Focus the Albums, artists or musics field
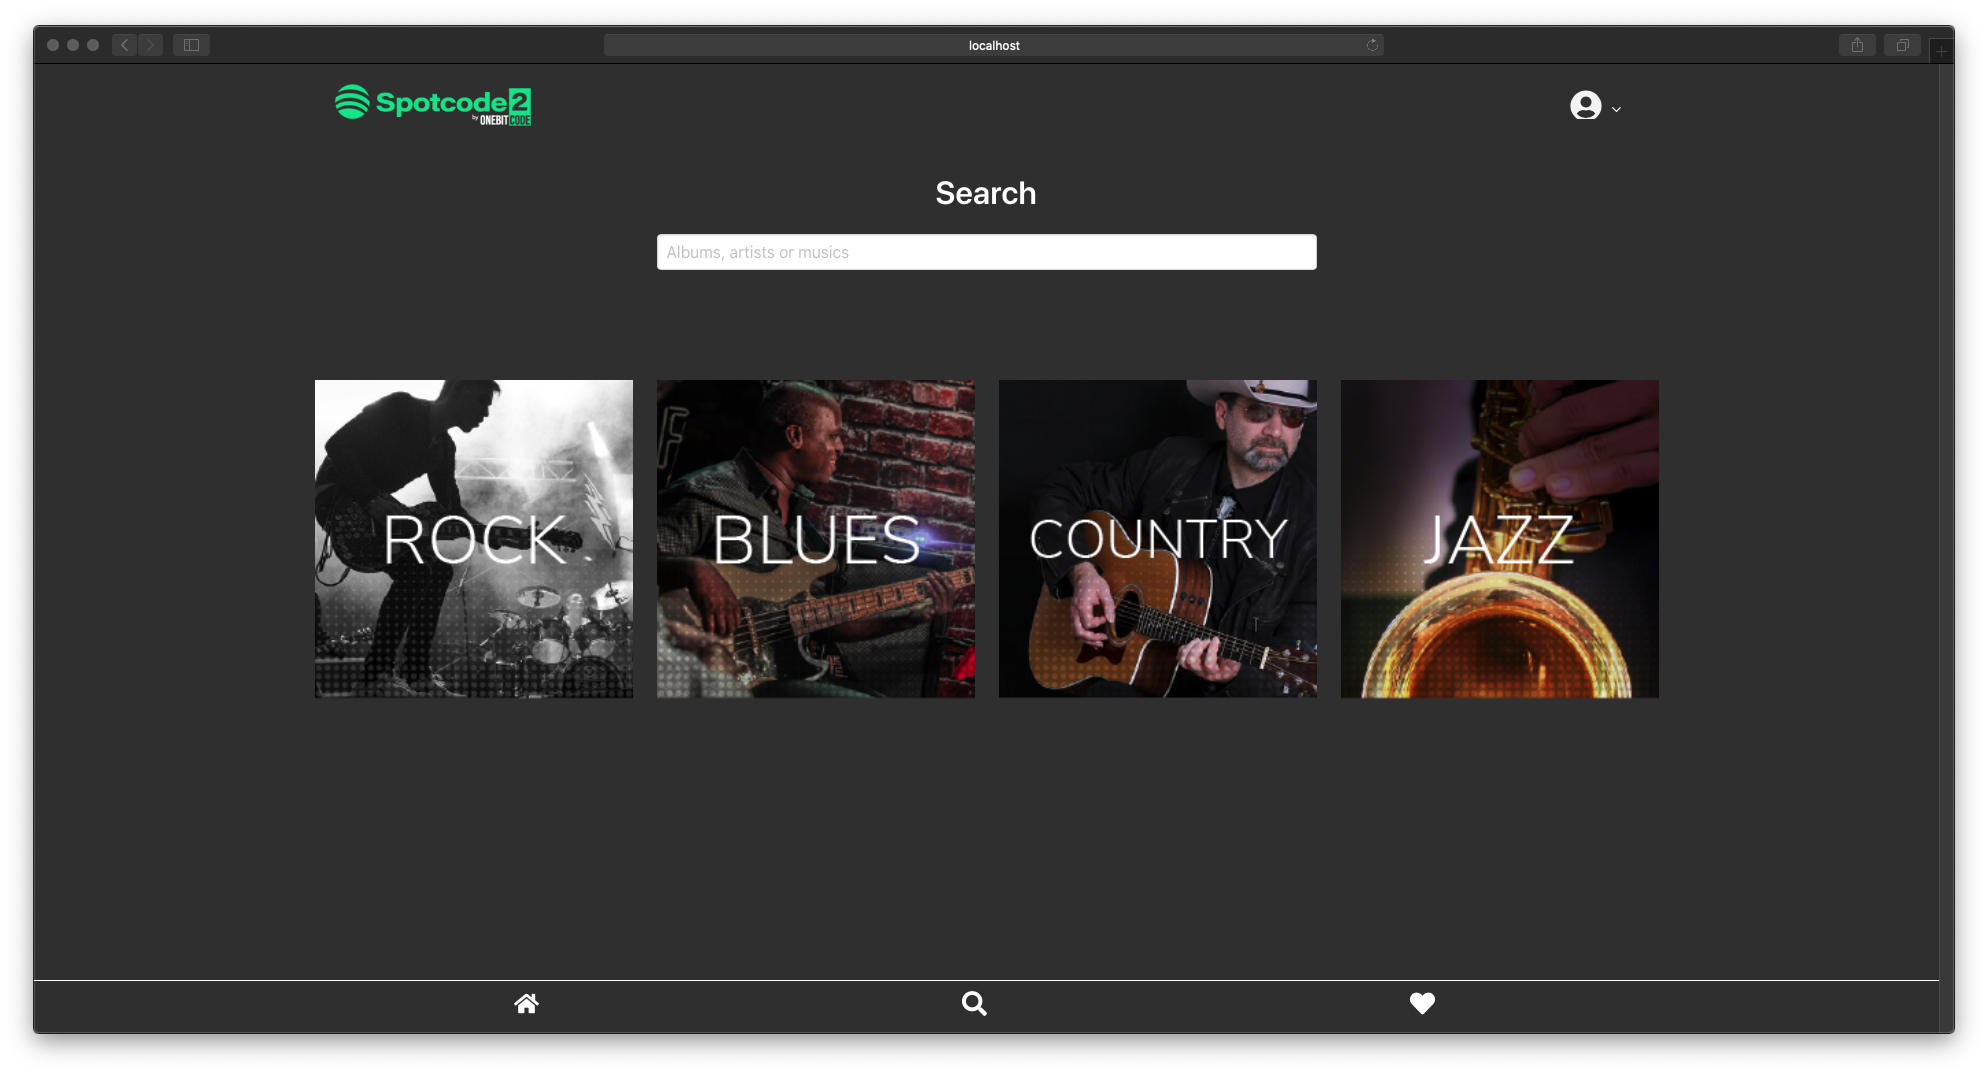The height and width of the screenshot is (1075, 1988). pos(986,252)
